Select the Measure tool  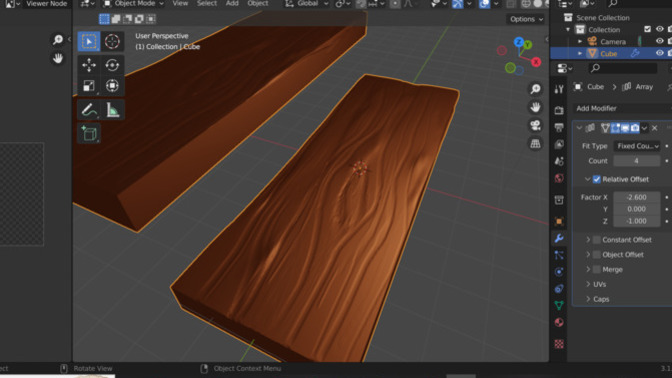click(x=112, y=110)
